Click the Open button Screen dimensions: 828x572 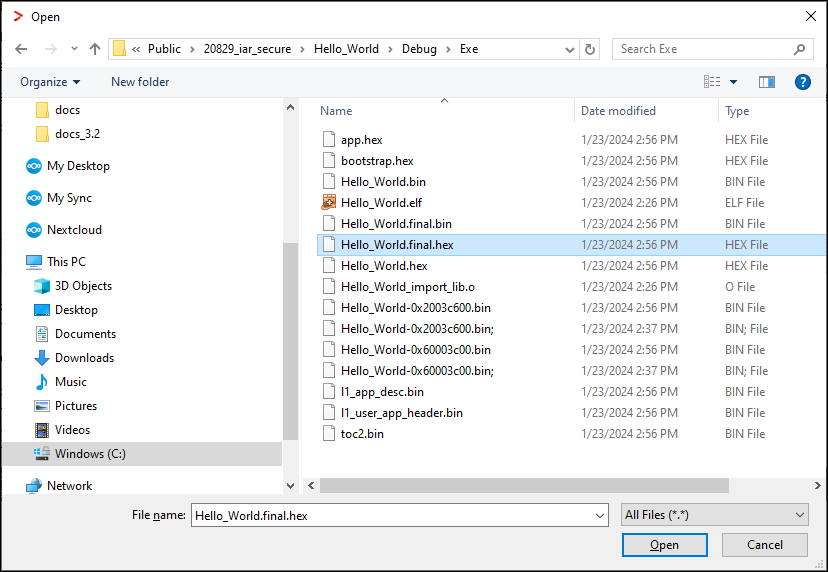[664, 545]
